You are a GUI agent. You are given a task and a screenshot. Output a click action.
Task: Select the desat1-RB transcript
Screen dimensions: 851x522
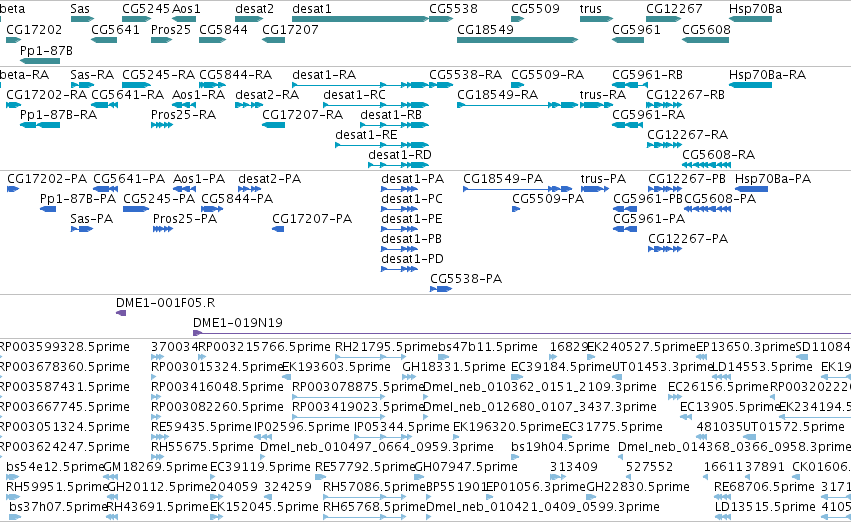click(x=395, y=125)
